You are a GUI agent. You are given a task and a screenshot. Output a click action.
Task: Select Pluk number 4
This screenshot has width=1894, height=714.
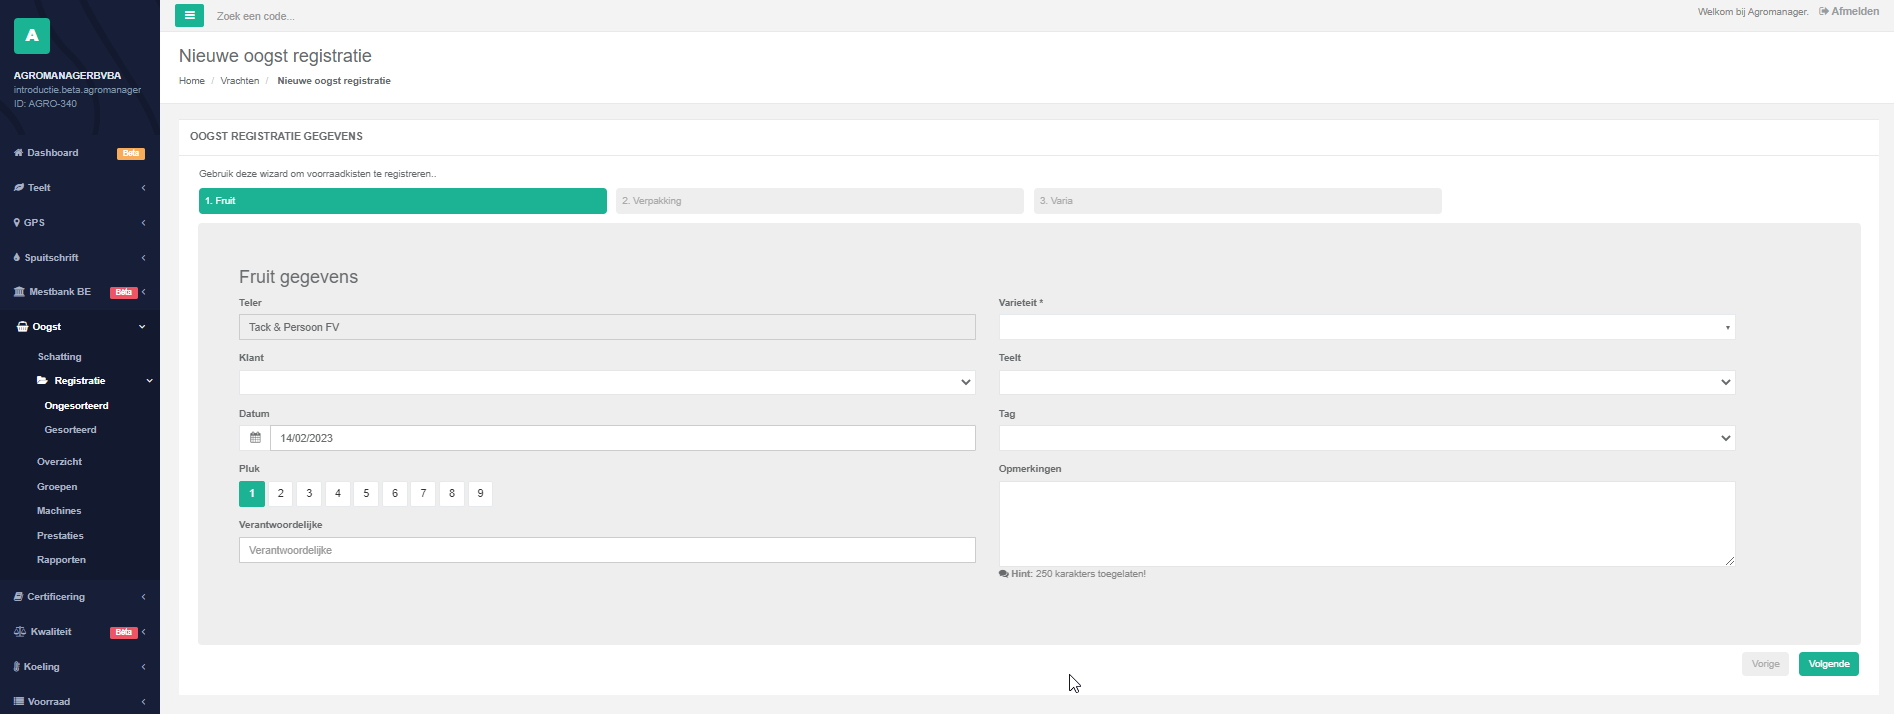coord(338,494)
